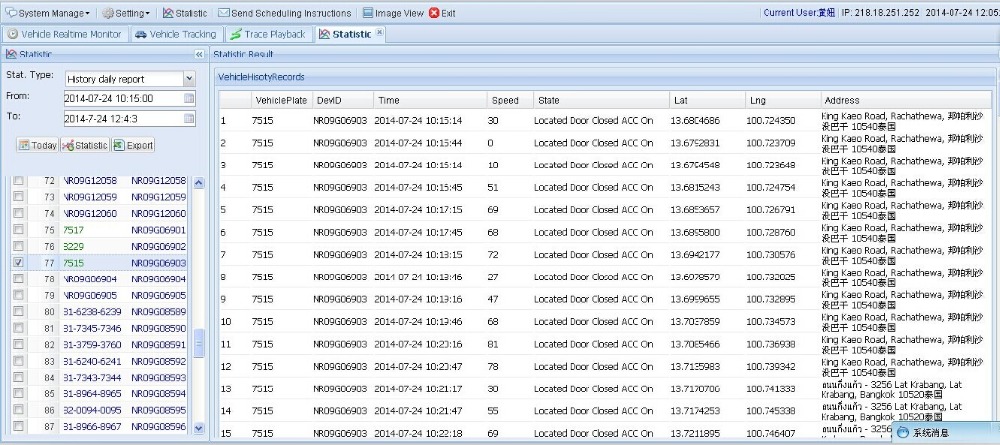Click the Statistic button in the side panel
Screen dimensions: 1000x445
(85, 145)
